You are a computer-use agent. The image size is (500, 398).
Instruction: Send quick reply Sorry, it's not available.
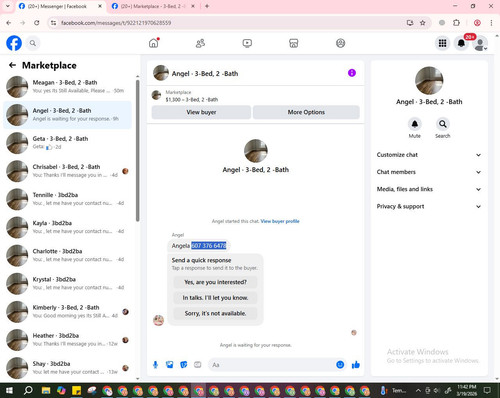(215, 313)
